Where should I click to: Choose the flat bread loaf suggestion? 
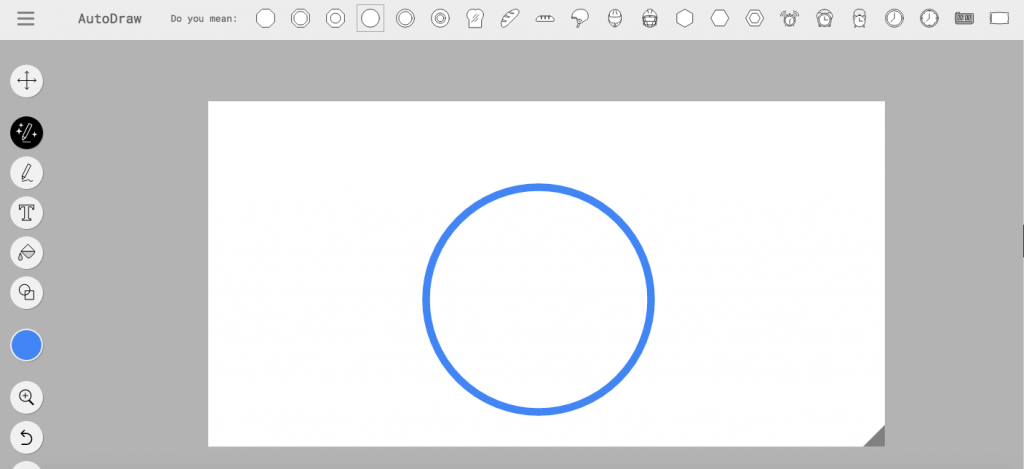coord(545,18)
